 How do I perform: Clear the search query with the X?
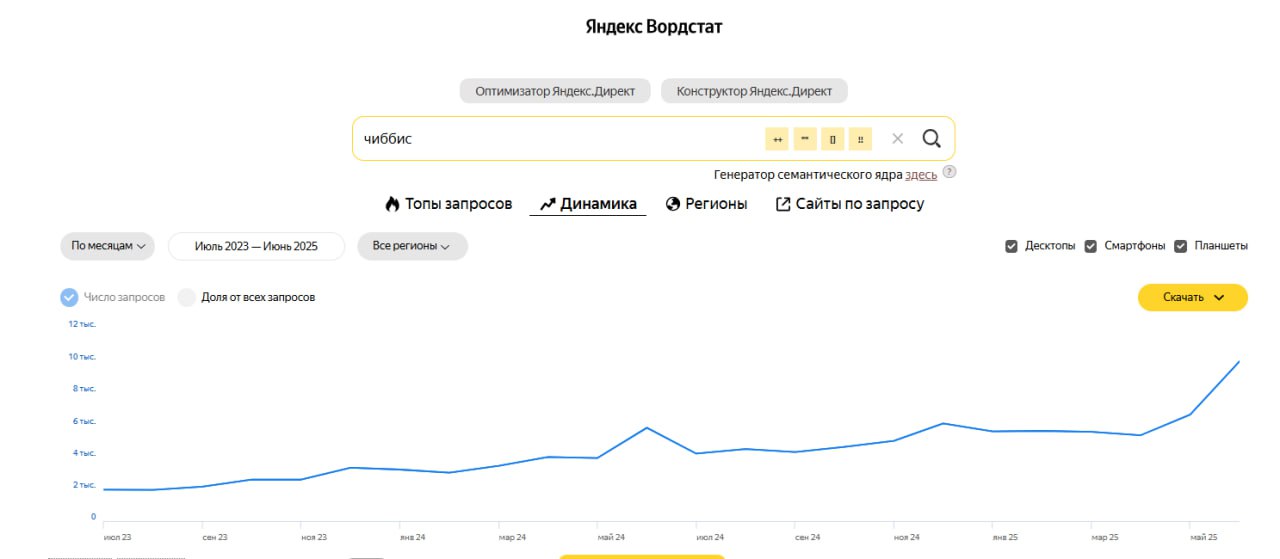[897, 139]
